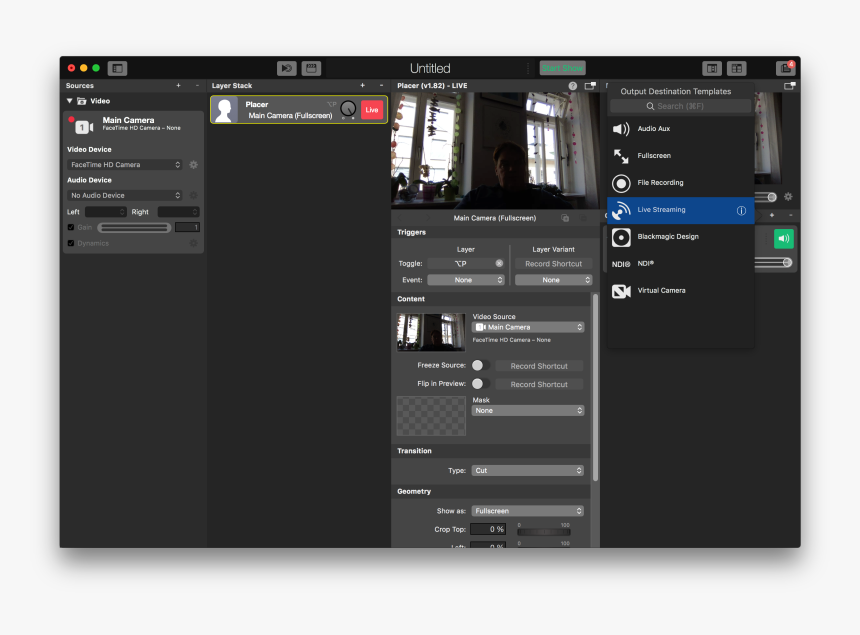Click Record Shortcut for Freeze Source
The width and height of the screenshot is (860, 635).
point(539,366)
